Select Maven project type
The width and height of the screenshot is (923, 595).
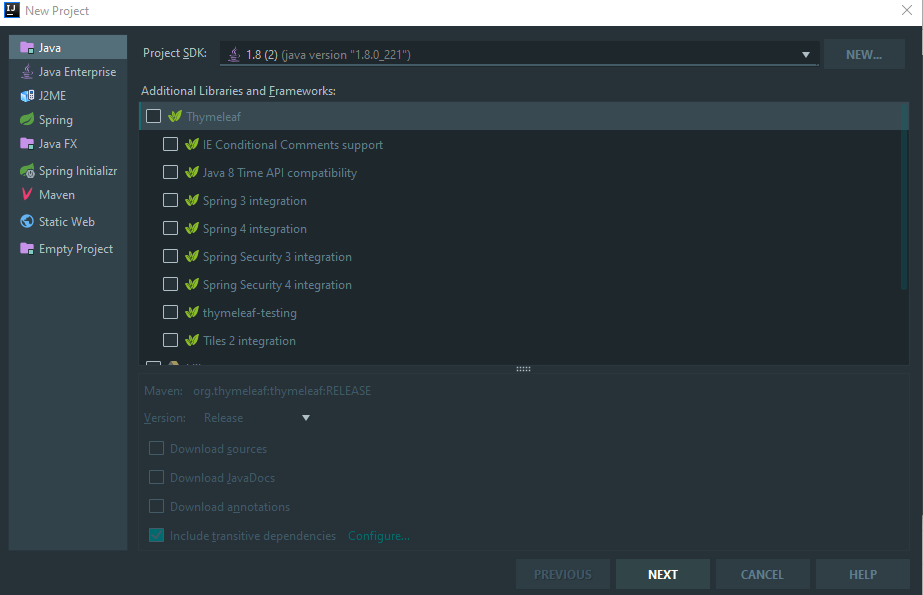pyautogui.click(x=68, y=194)
